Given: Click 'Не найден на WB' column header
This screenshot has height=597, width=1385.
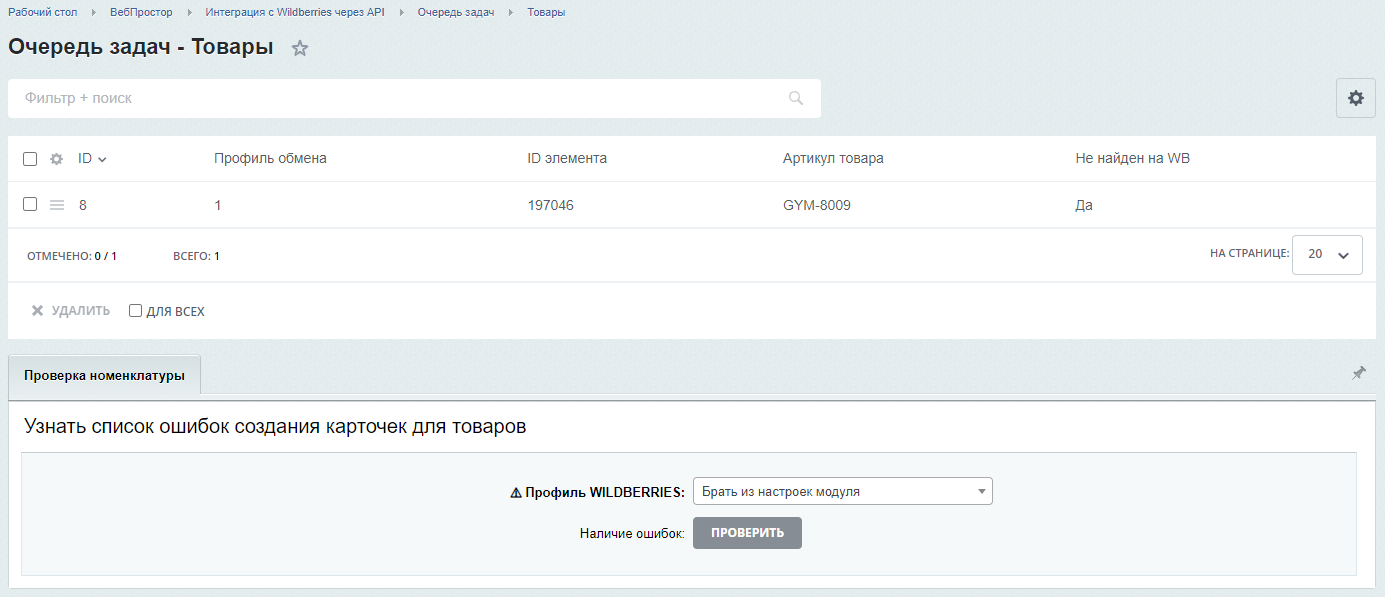Looking at the screenshot, I should point(1132,158).
